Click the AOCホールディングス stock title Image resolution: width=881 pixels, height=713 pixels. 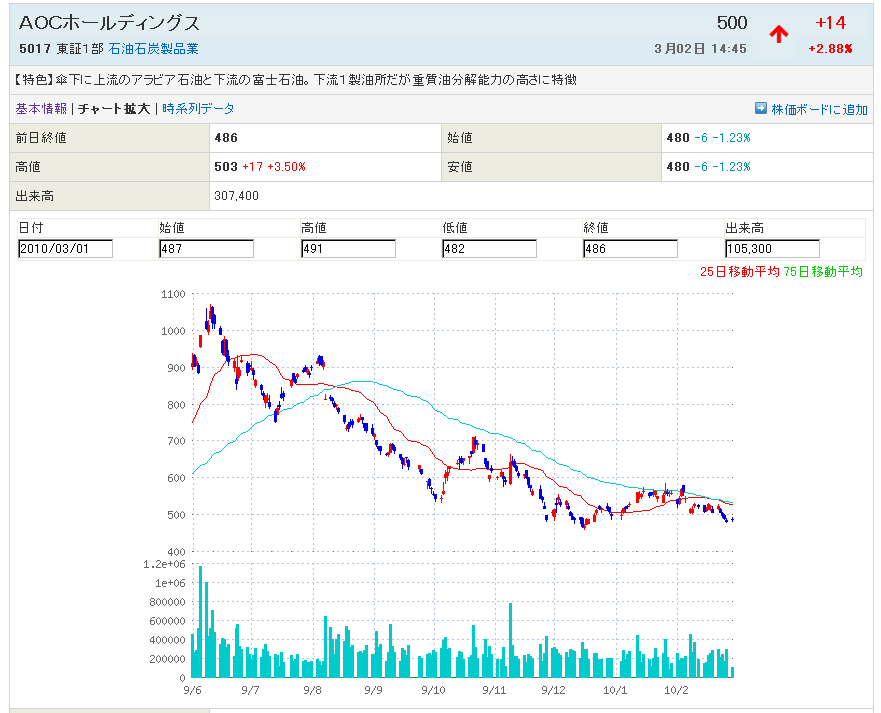[110, 24]
